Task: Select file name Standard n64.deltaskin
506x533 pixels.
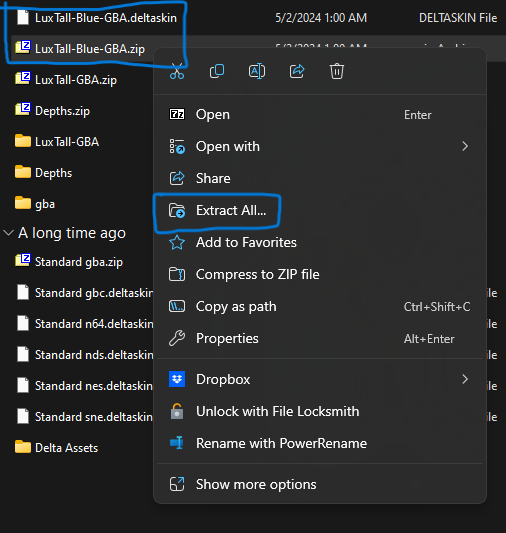Action: pyautogui.click(x=94, y=324)
